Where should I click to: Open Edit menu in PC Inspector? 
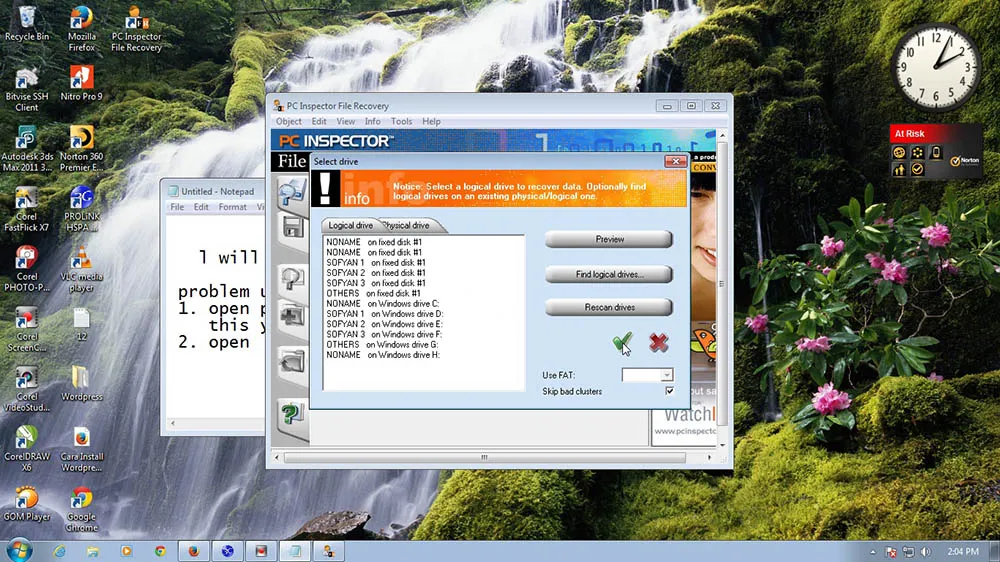319,121
